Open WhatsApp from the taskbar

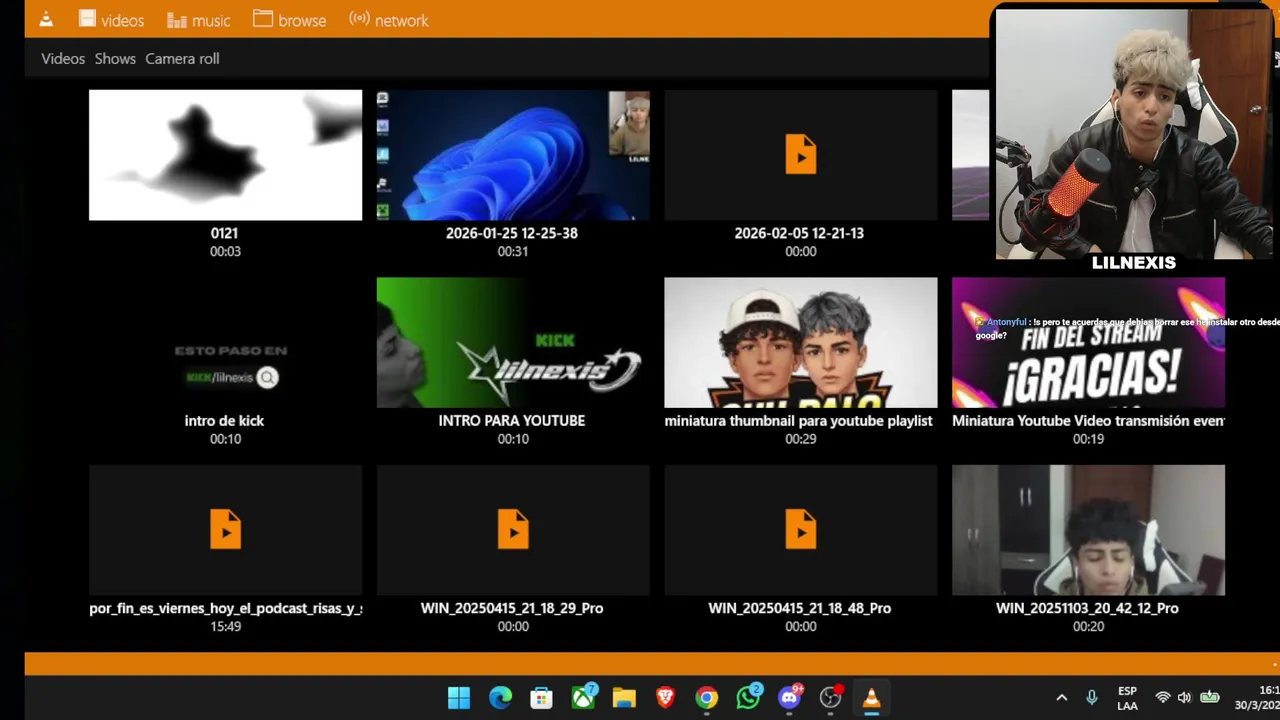(x=748, y=697)
